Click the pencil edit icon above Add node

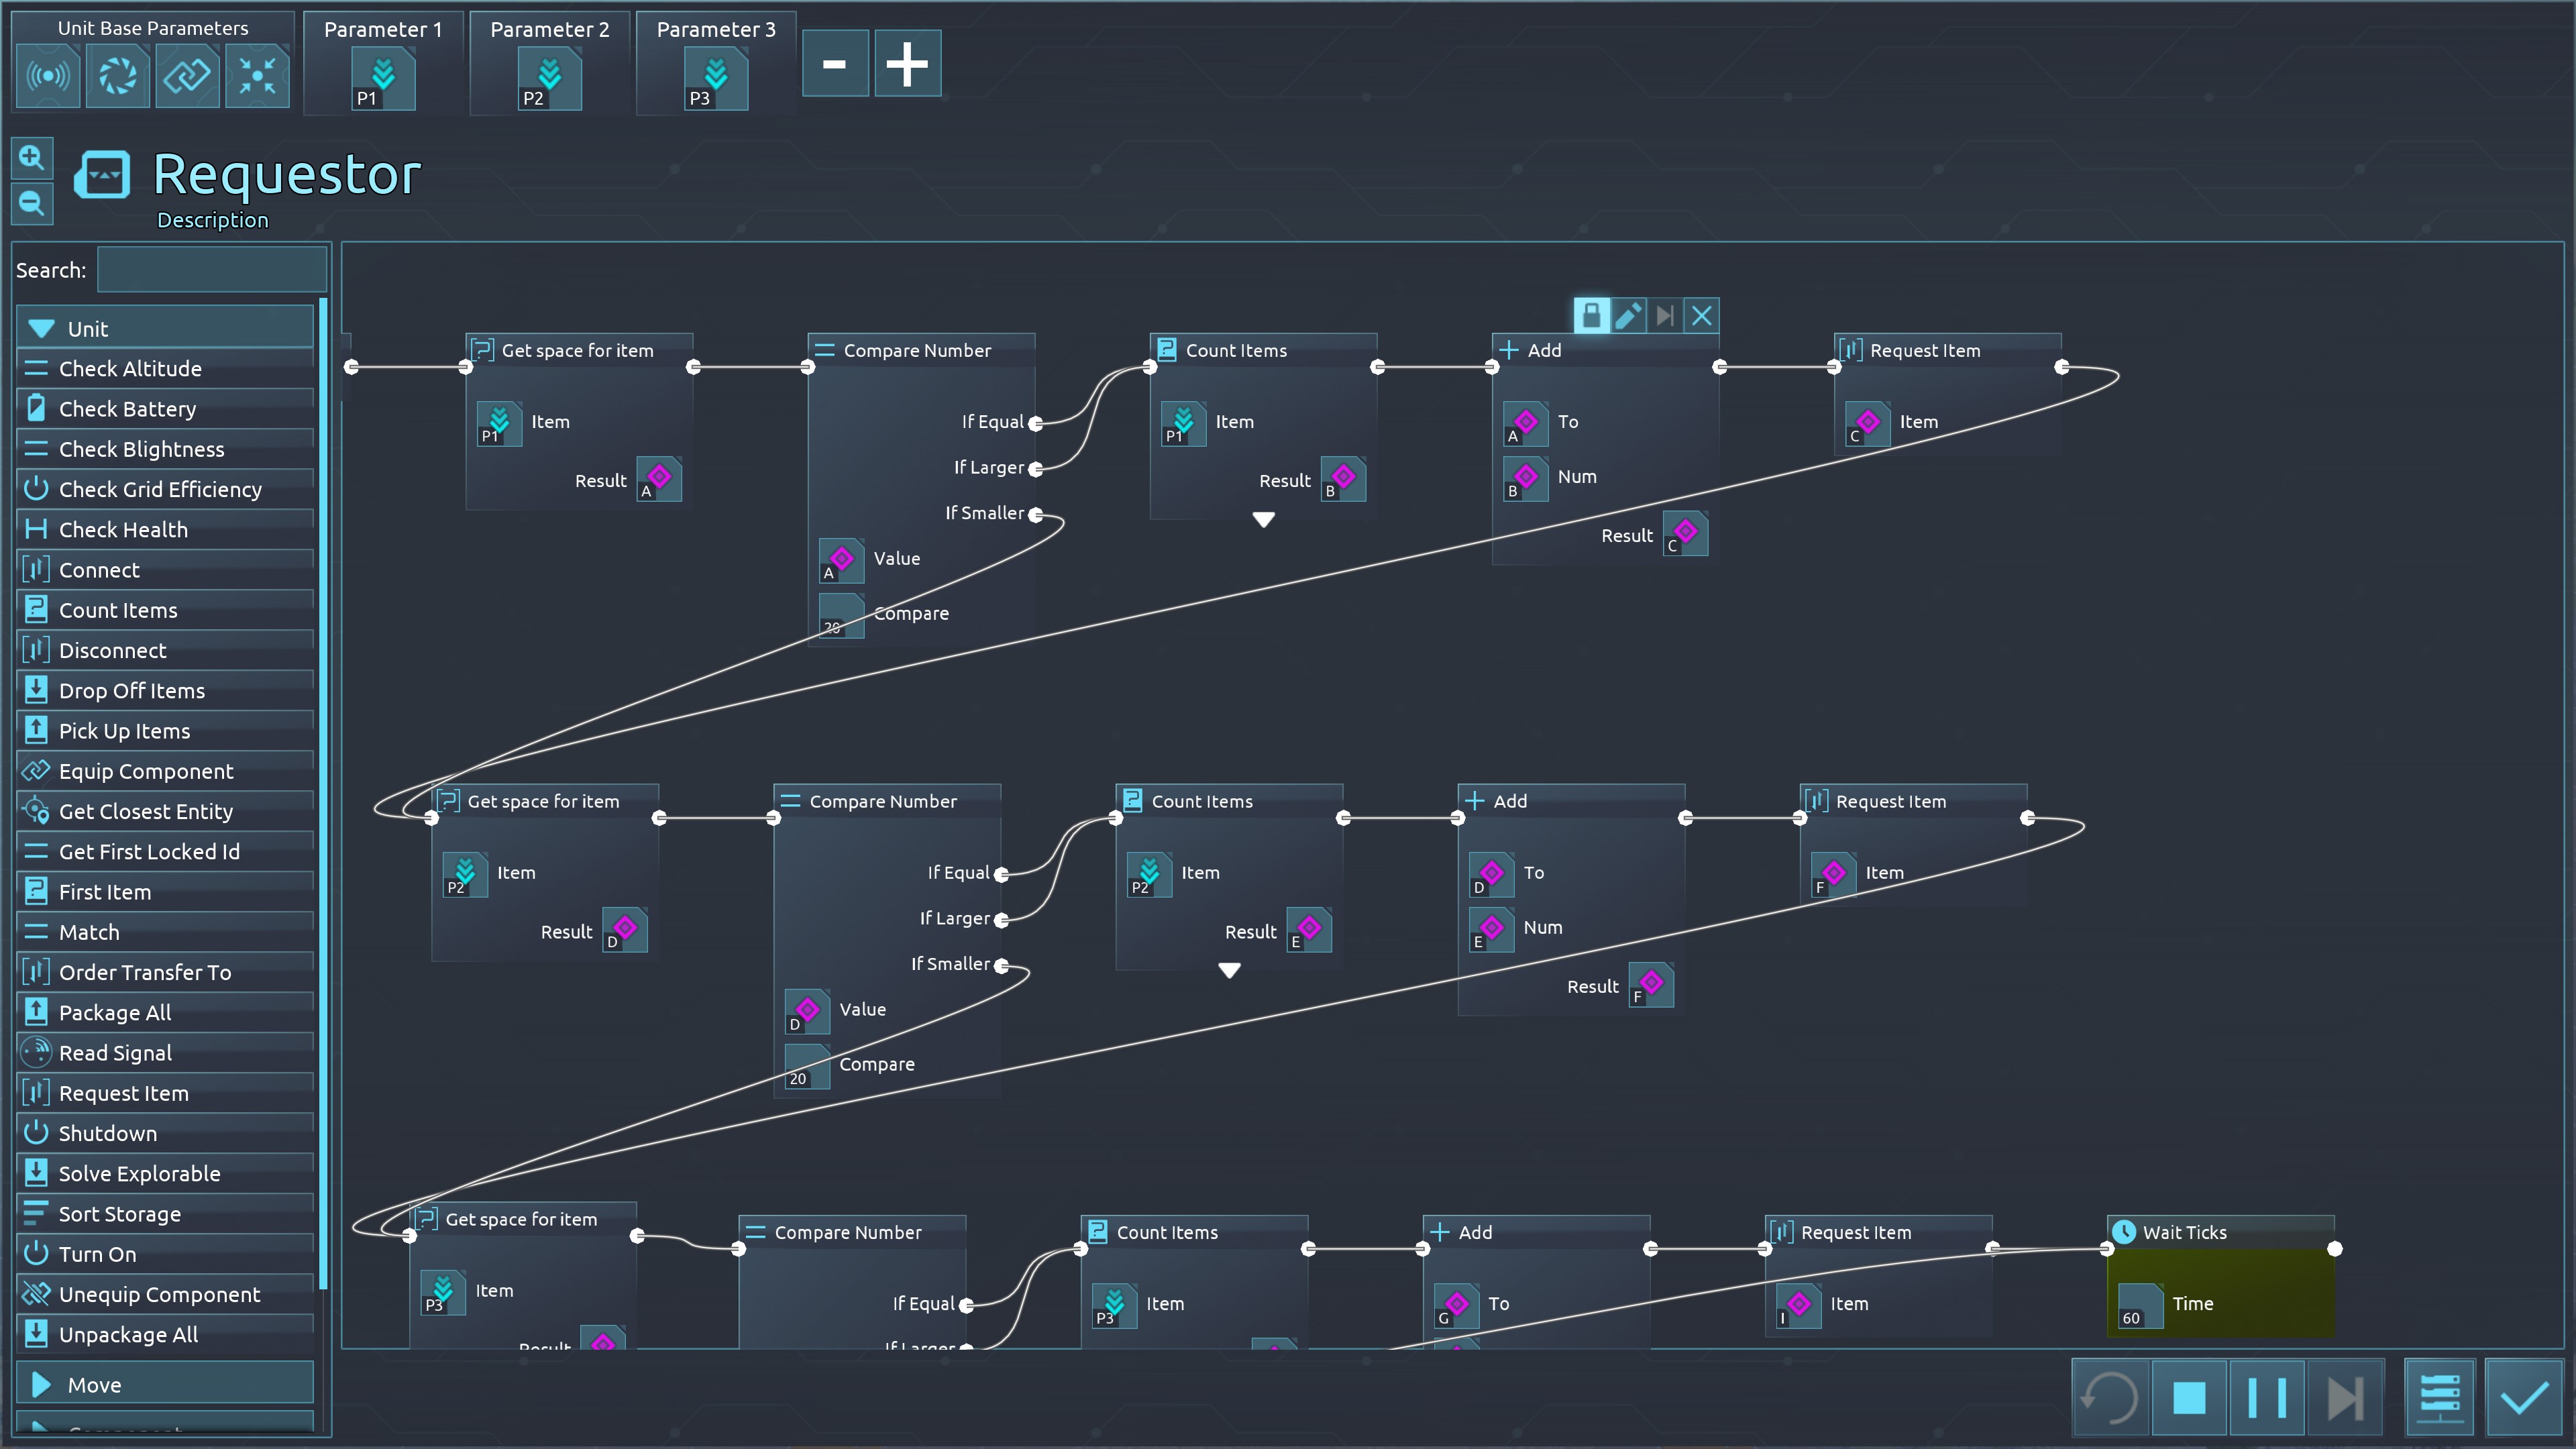coord(1628,316)
